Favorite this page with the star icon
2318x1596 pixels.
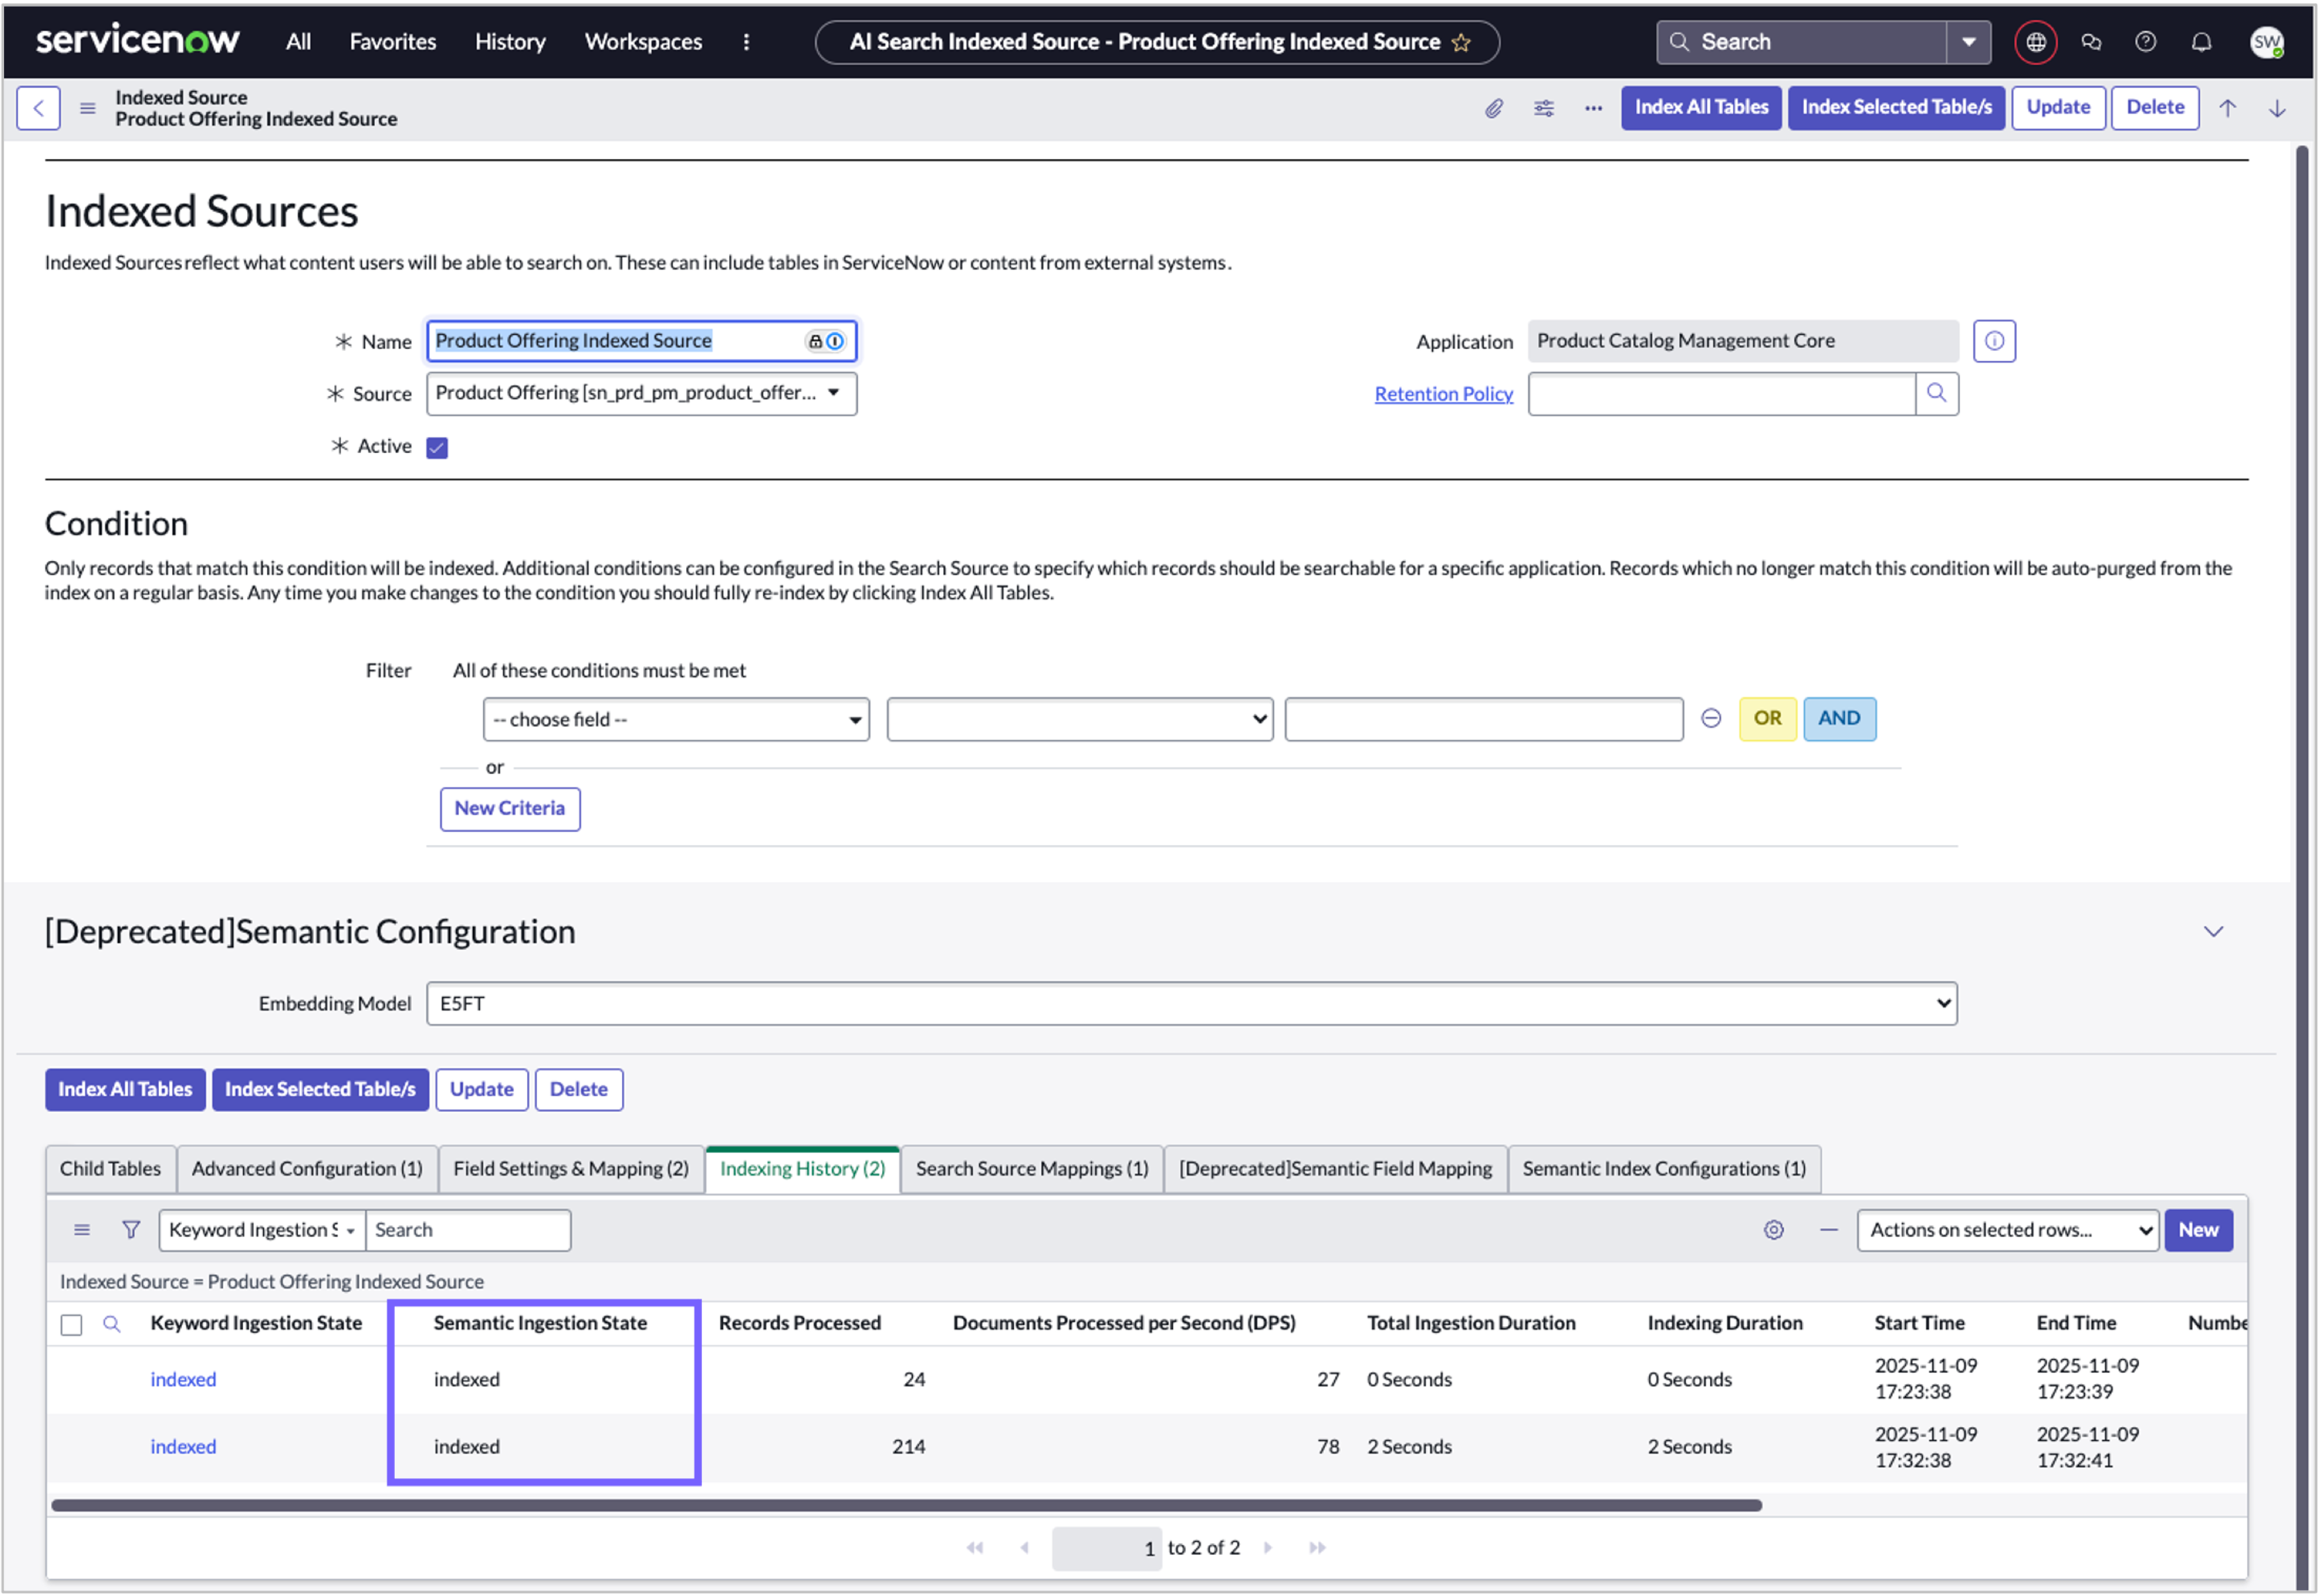pyautogui.click(x=1461, y=42)
